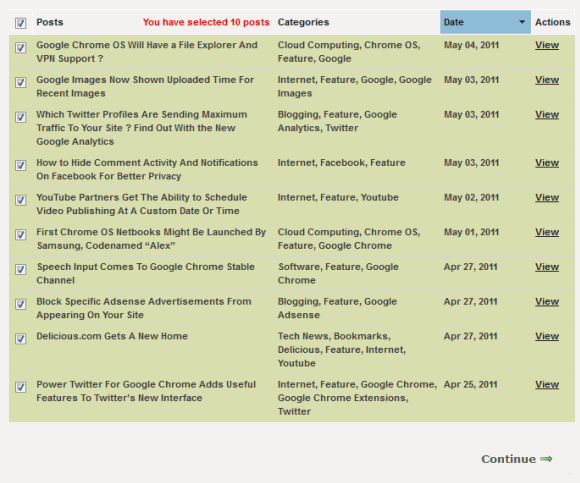
Task: Uncheck the First Chrome OS Netbooks post
Action: click(21, 234)
